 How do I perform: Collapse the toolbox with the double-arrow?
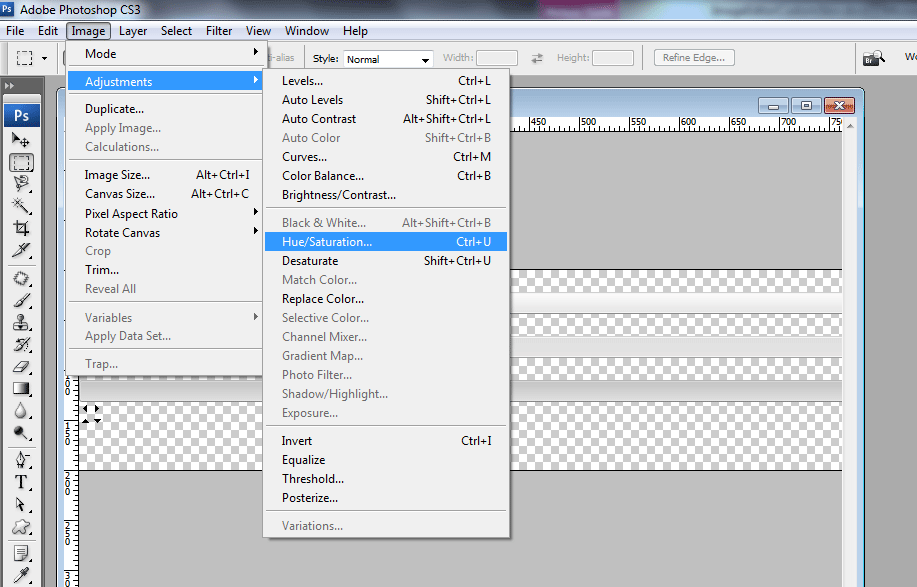[9, 86]
